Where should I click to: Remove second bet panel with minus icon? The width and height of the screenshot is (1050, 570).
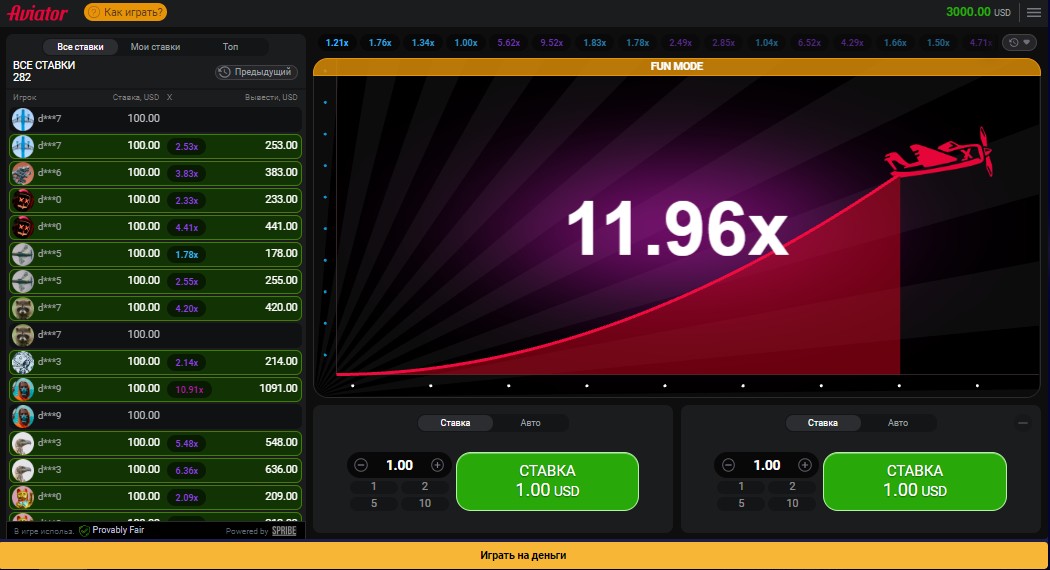click(1023, 423)
